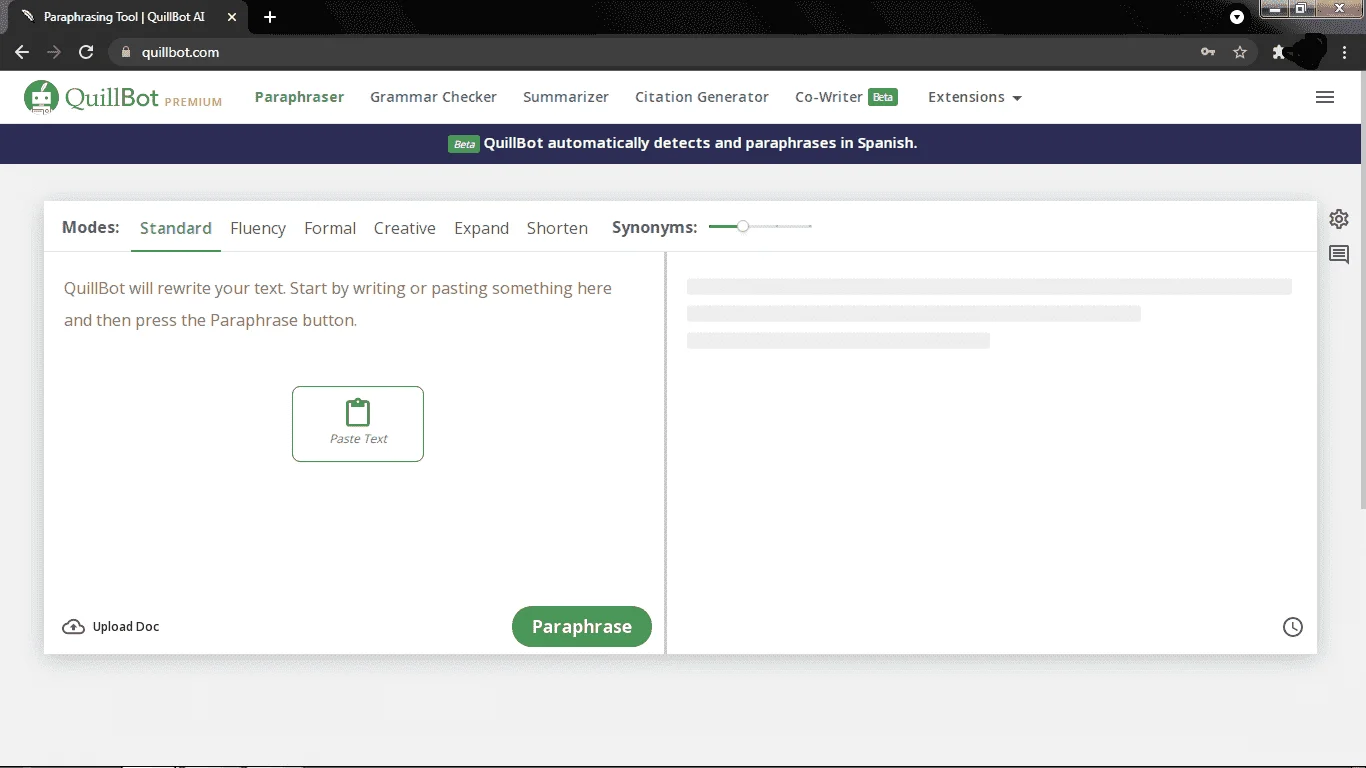The height and width of the screenshot is (768, 1366).
Task: Open browser extensions puzzle icon
Action: (1278, 52)
